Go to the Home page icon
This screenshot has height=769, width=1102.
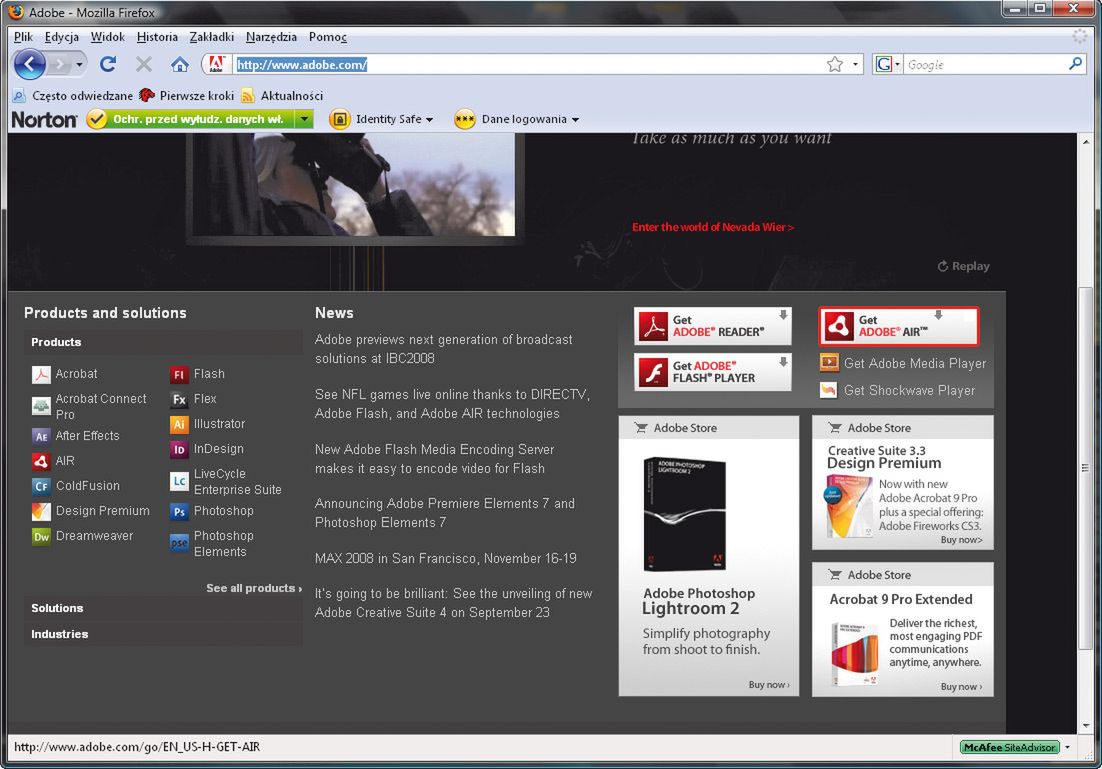(180, 65)
